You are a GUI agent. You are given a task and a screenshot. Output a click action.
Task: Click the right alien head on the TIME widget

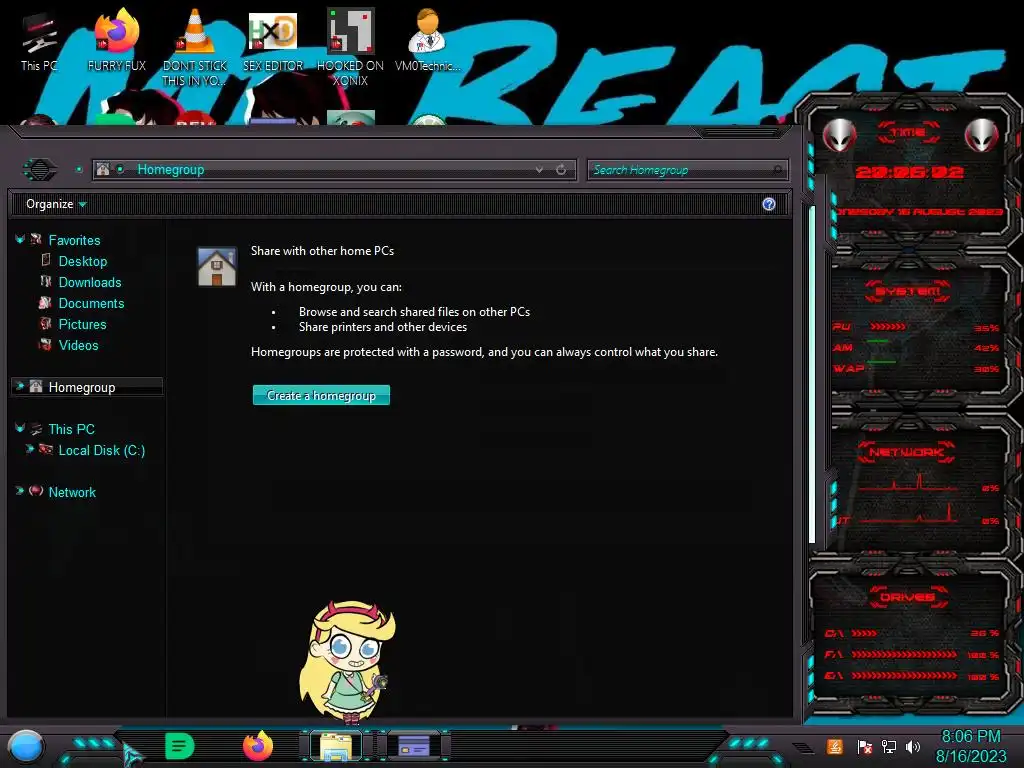981,136
